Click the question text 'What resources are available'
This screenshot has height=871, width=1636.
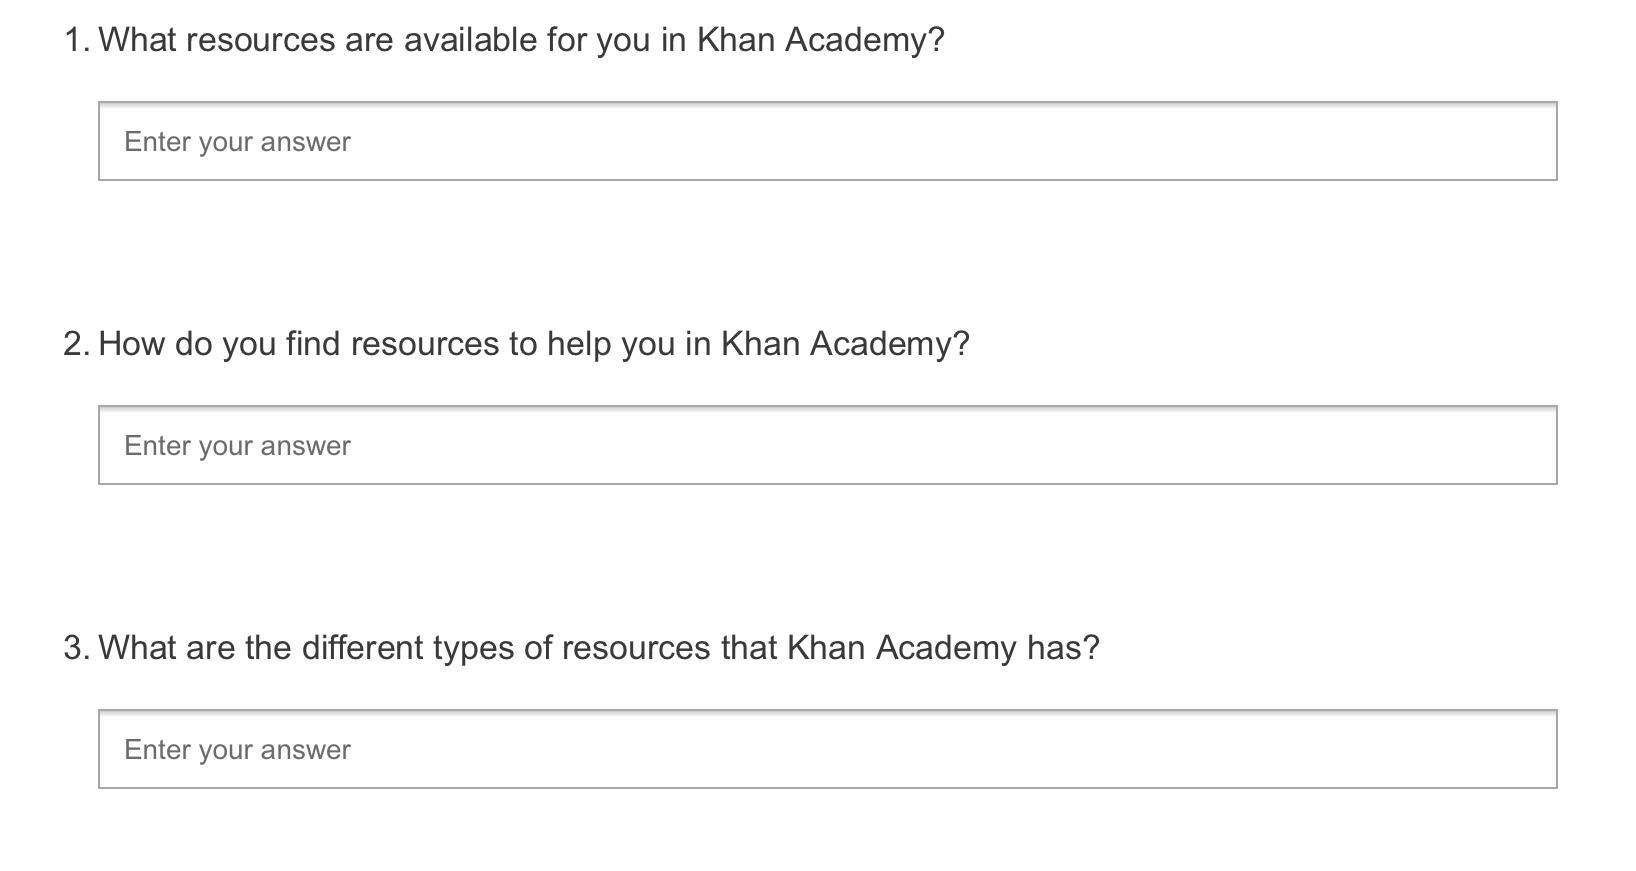tap(520, 40)
